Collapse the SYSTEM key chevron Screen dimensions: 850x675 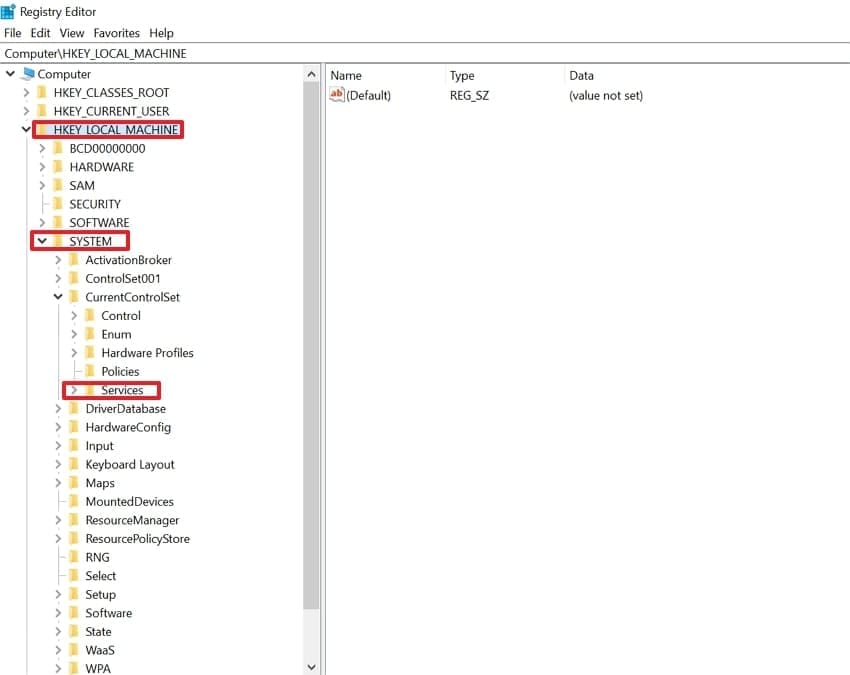42,241
